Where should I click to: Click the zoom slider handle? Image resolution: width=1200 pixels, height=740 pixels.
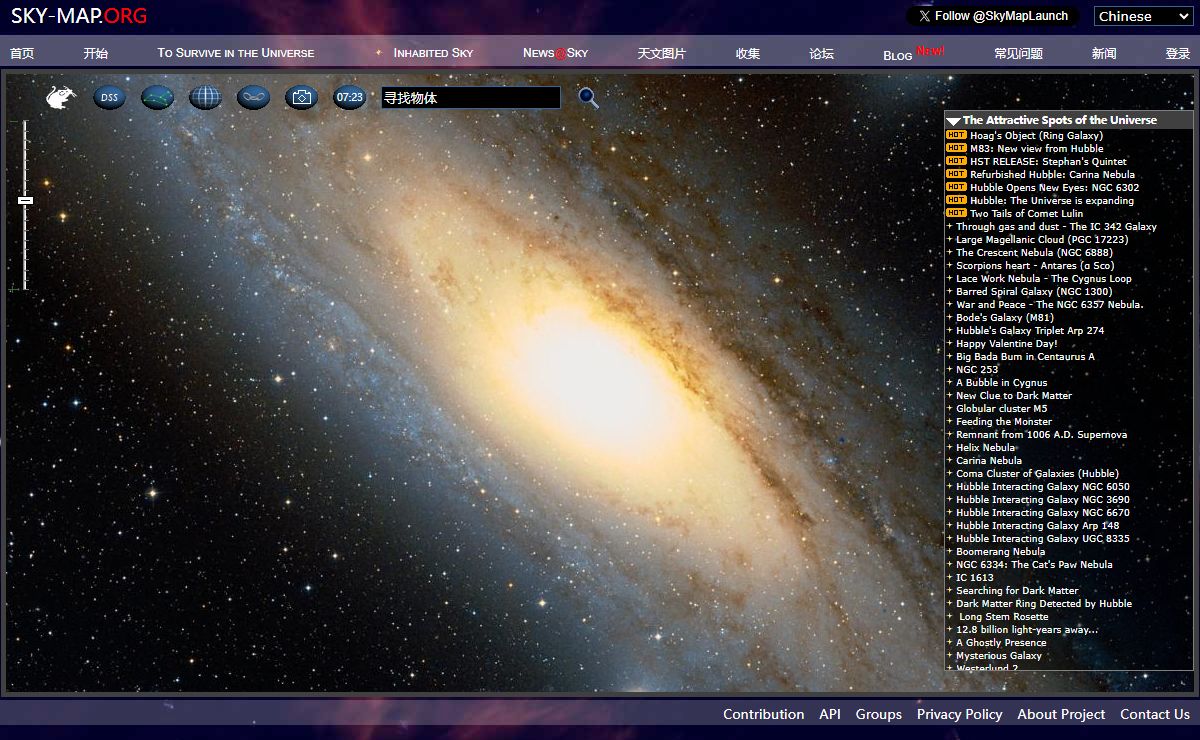(25, 200)
